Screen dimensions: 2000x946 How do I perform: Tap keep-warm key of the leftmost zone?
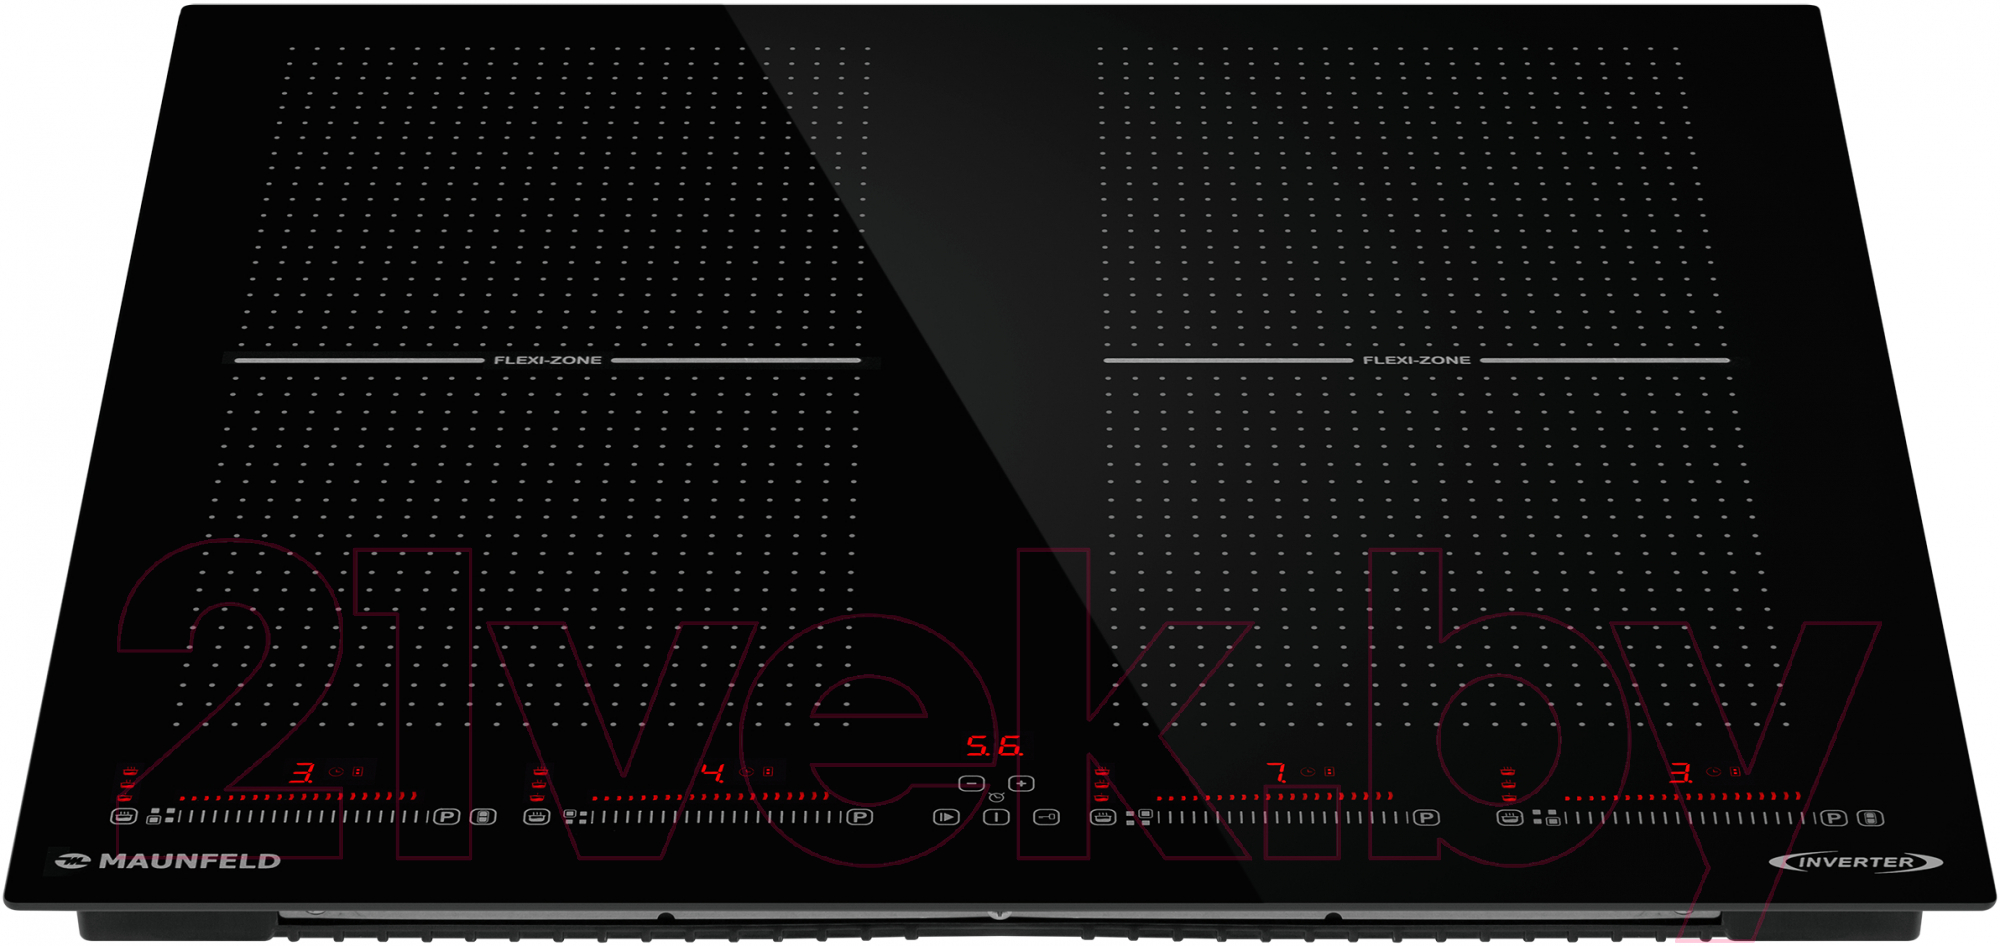[123, 817]
